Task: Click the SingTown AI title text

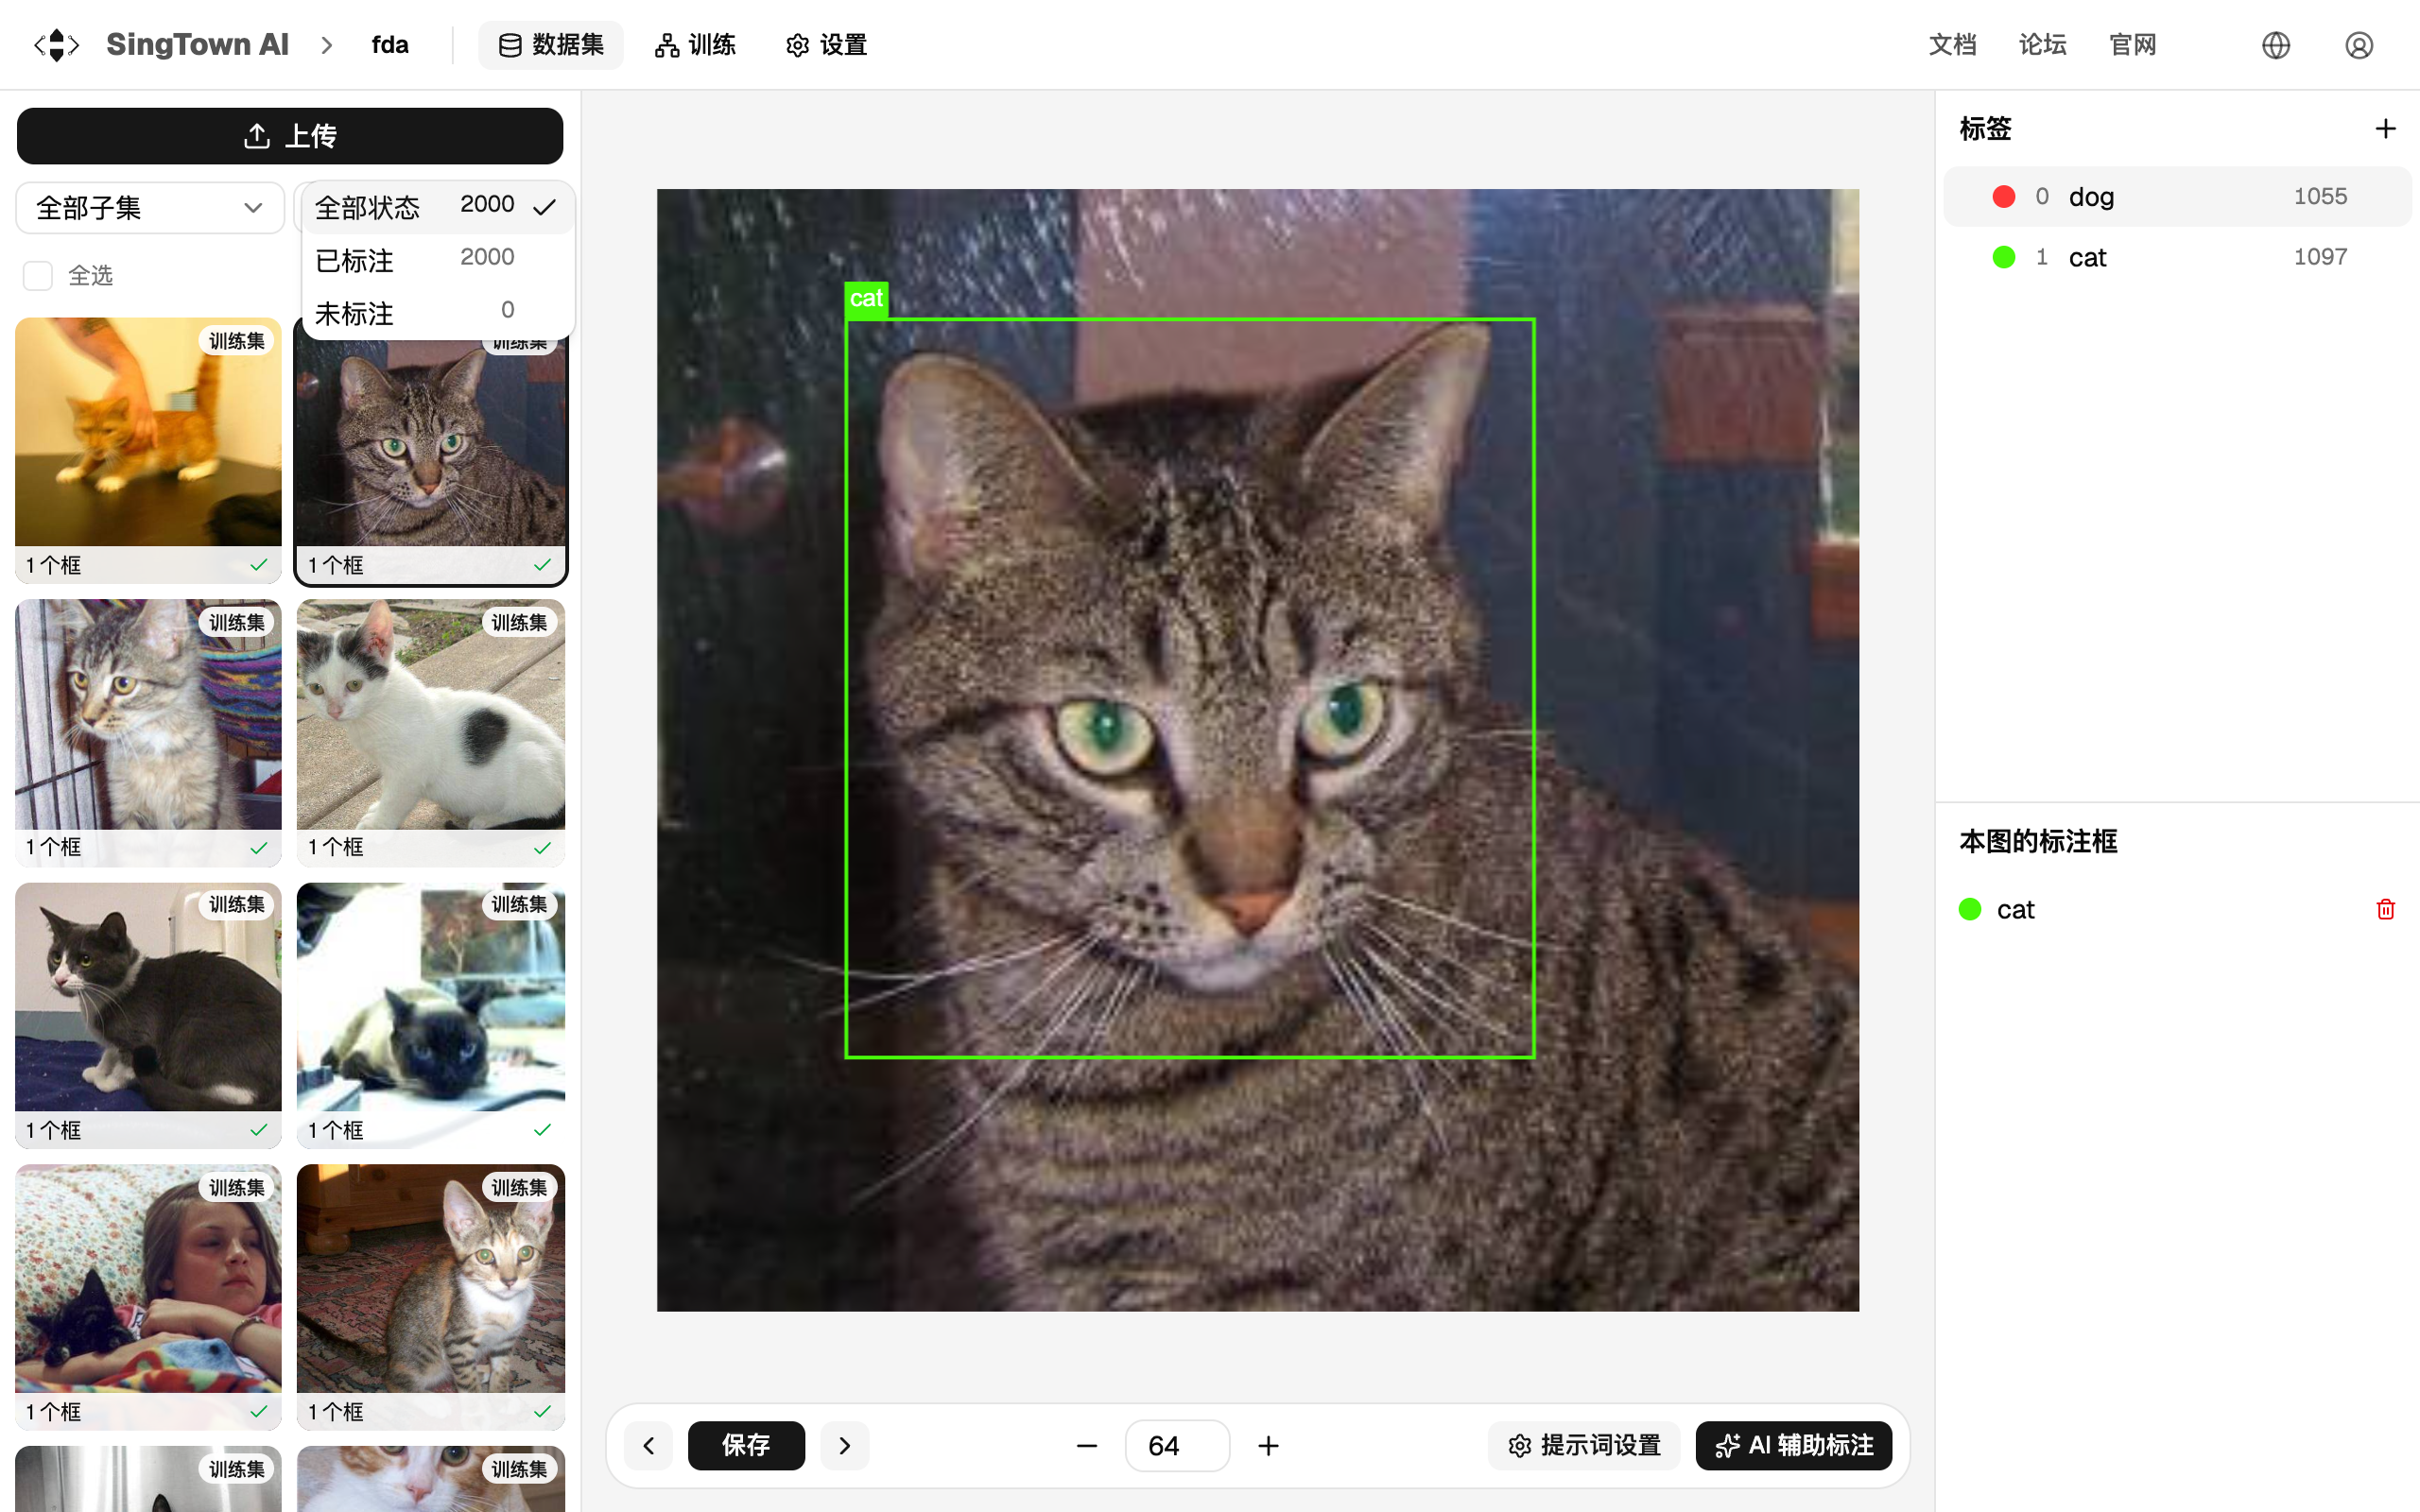Action: point(197,45)
